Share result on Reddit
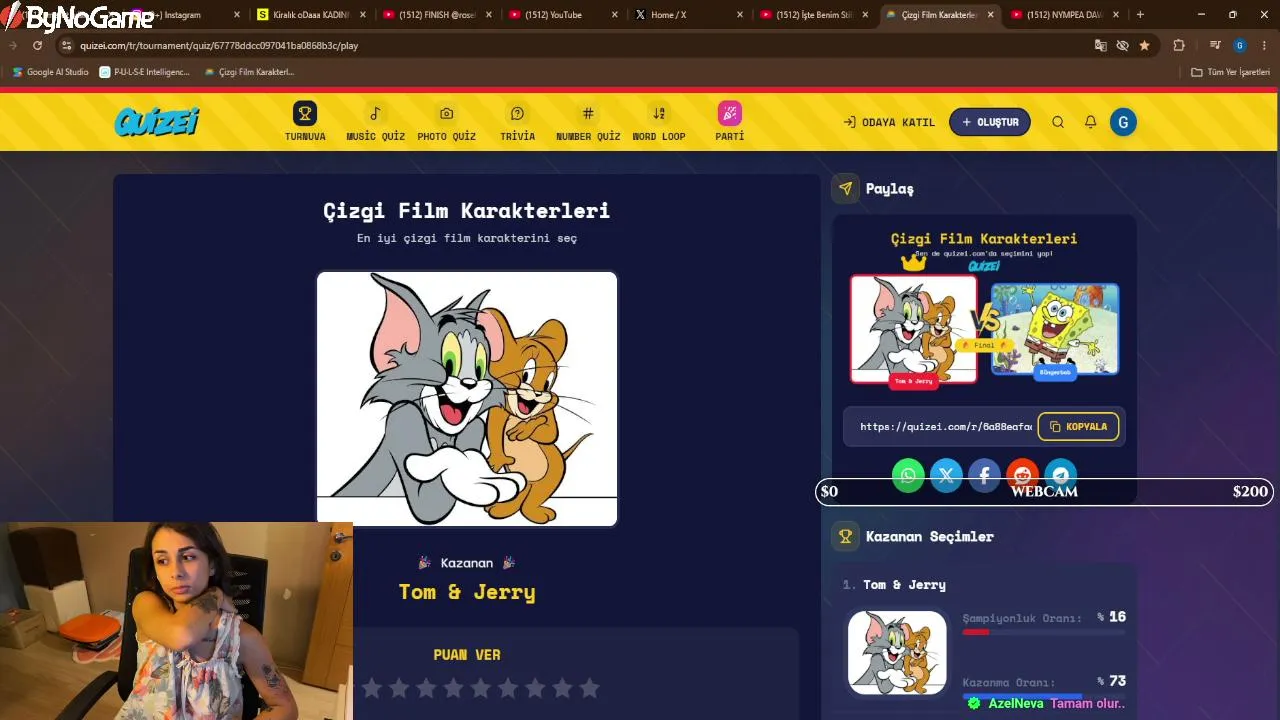This screenshot has width=1280, height=720. pos(1022,475)
